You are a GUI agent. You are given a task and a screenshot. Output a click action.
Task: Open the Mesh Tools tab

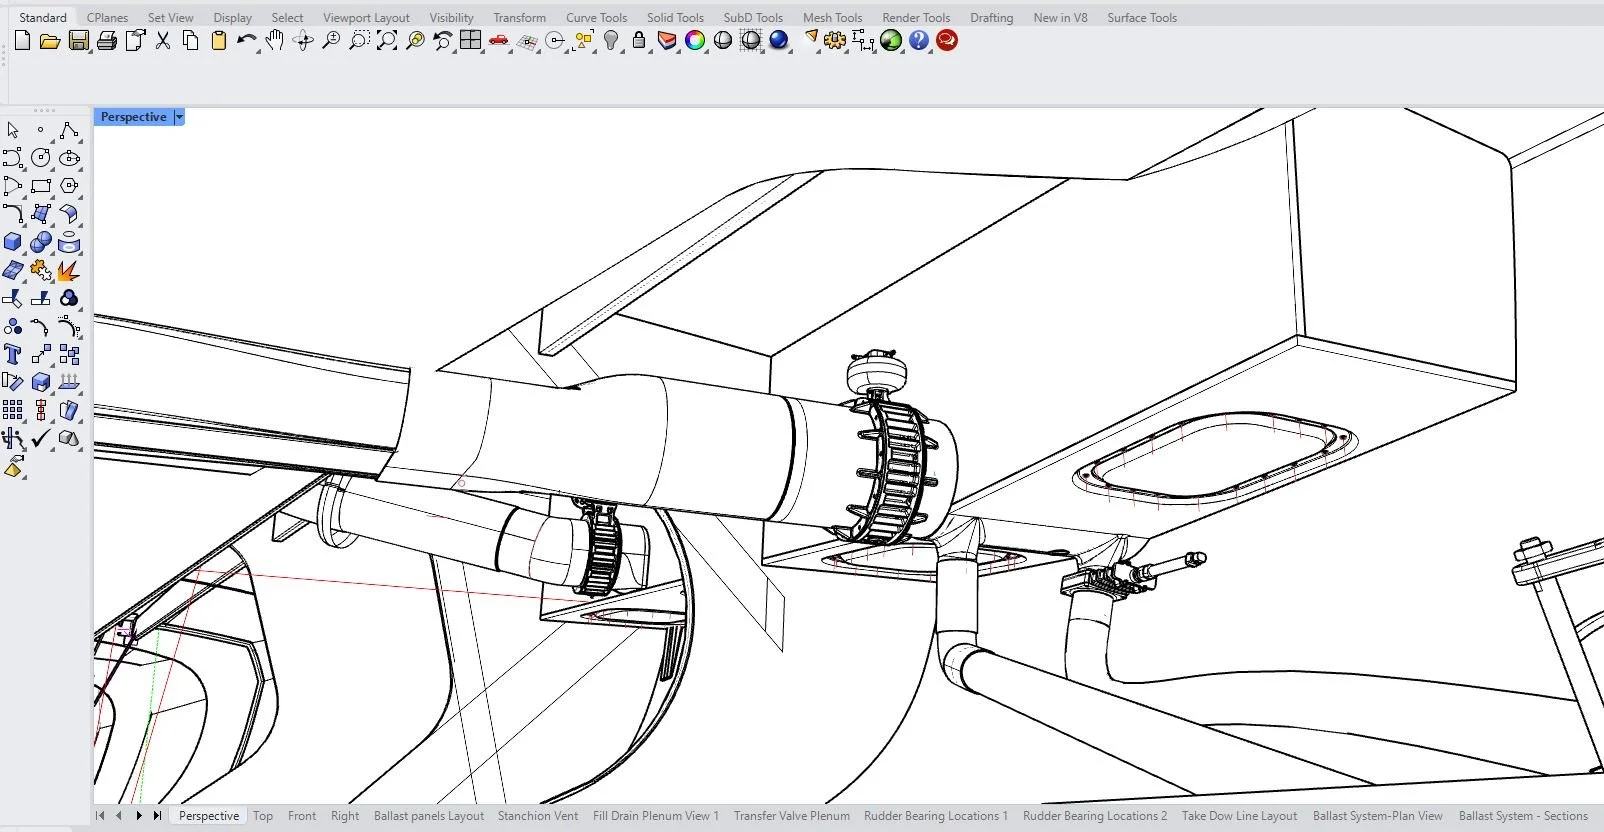coord(832,17)
